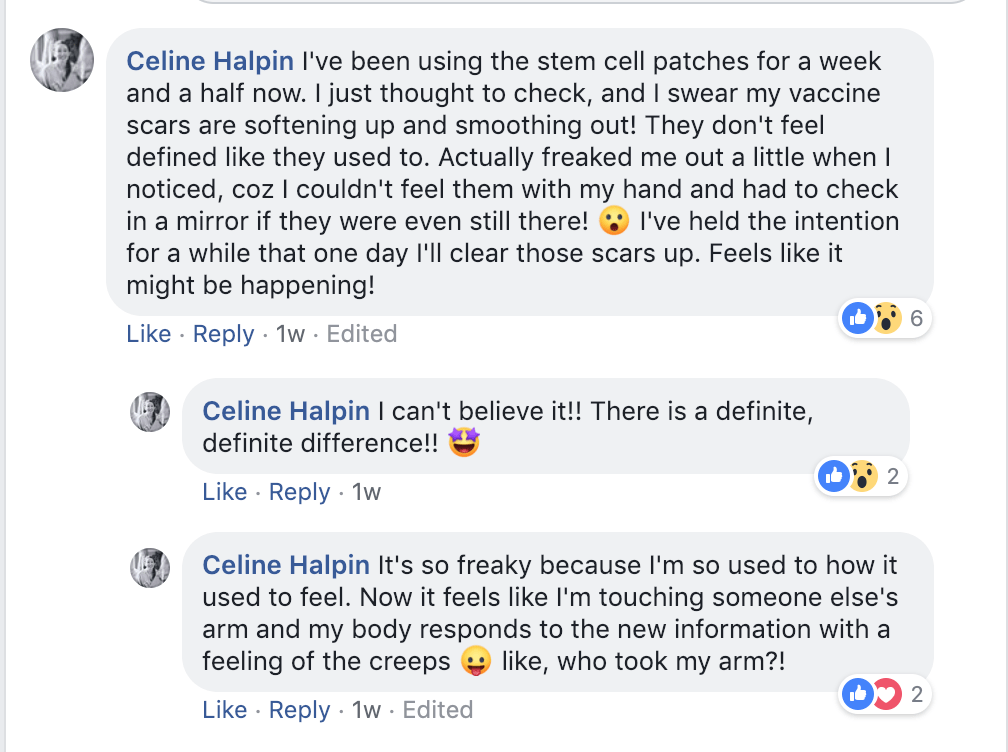Reply to the 'definite difference' comment
1008x752 pixels.
(x=299, y=492)
